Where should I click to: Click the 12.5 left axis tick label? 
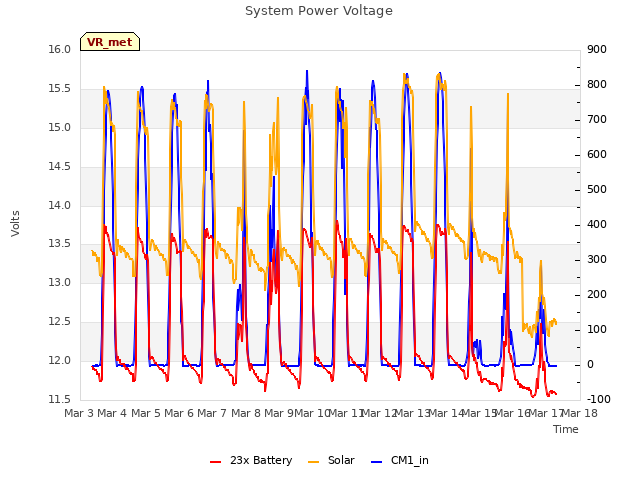[59, 322]
